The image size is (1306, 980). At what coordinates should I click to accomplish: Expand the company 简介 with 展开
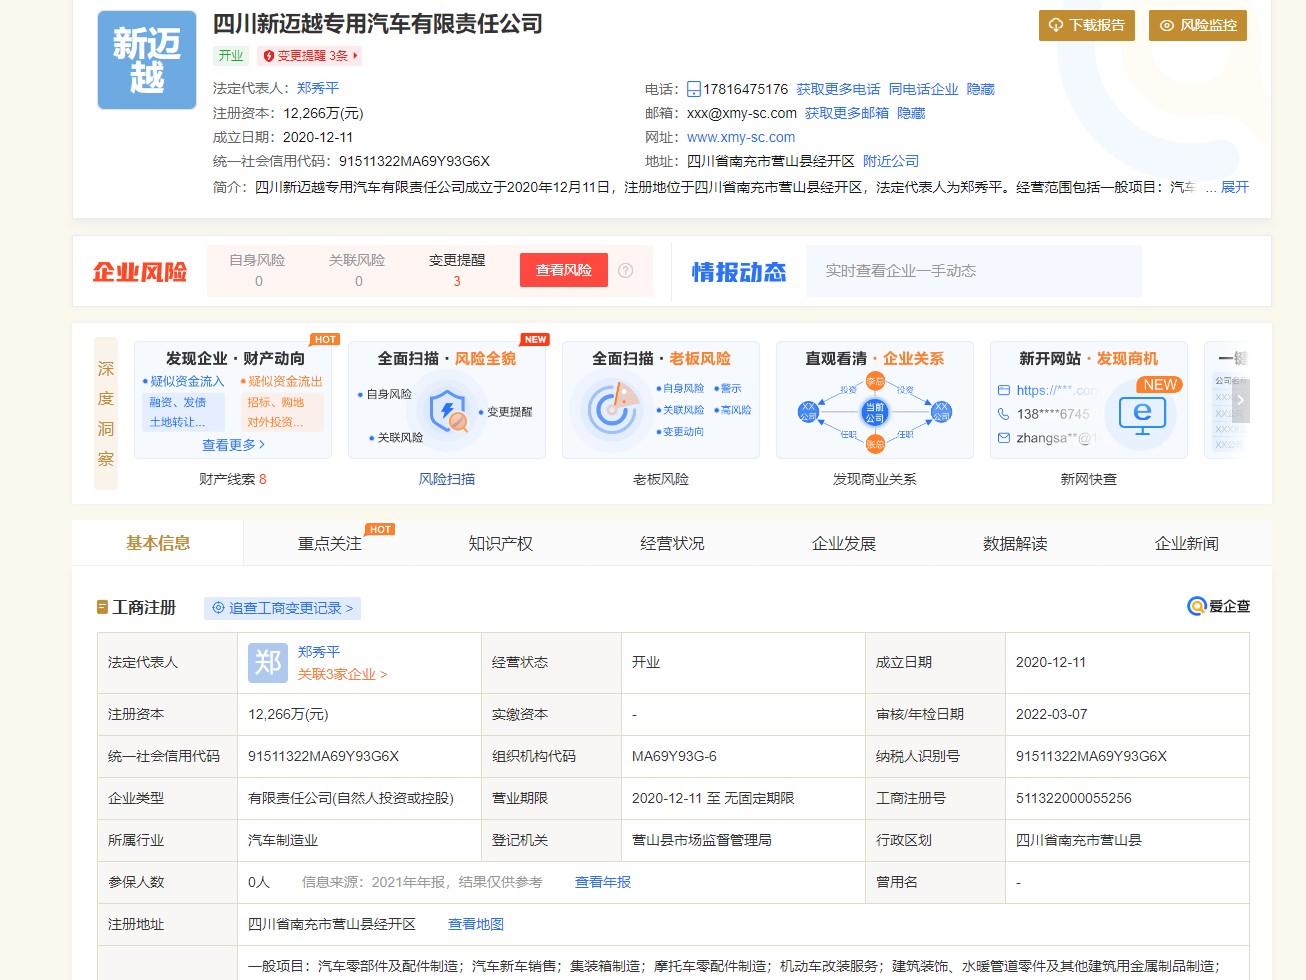pyautogui.click(x=1234, y=187)
